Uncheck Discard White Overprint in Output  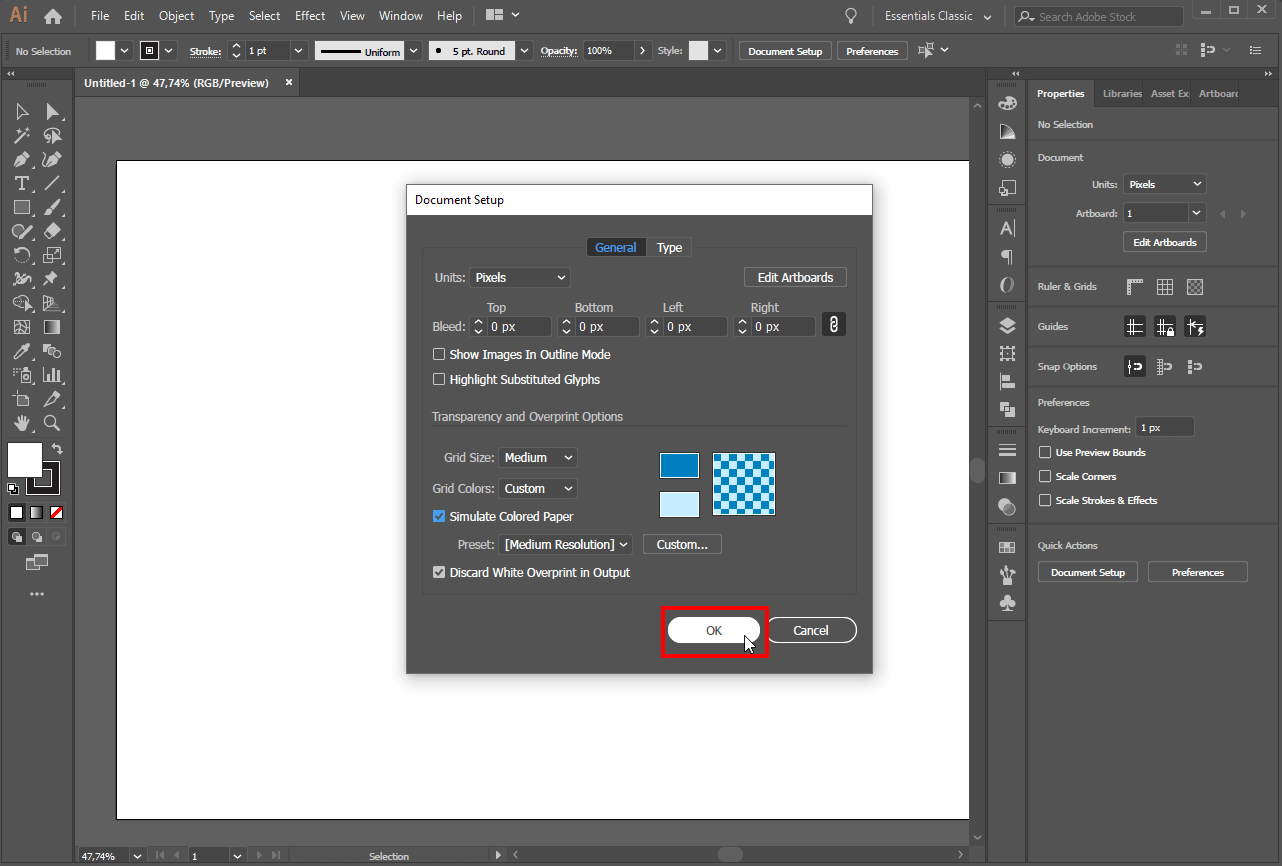point(439,572)
